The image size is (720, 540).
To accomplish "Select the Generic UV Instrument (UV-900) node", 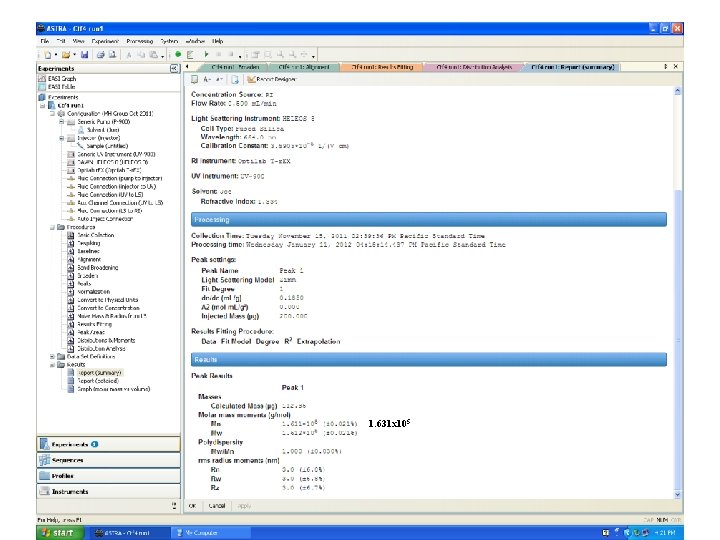I will click(x=112, y=154).
